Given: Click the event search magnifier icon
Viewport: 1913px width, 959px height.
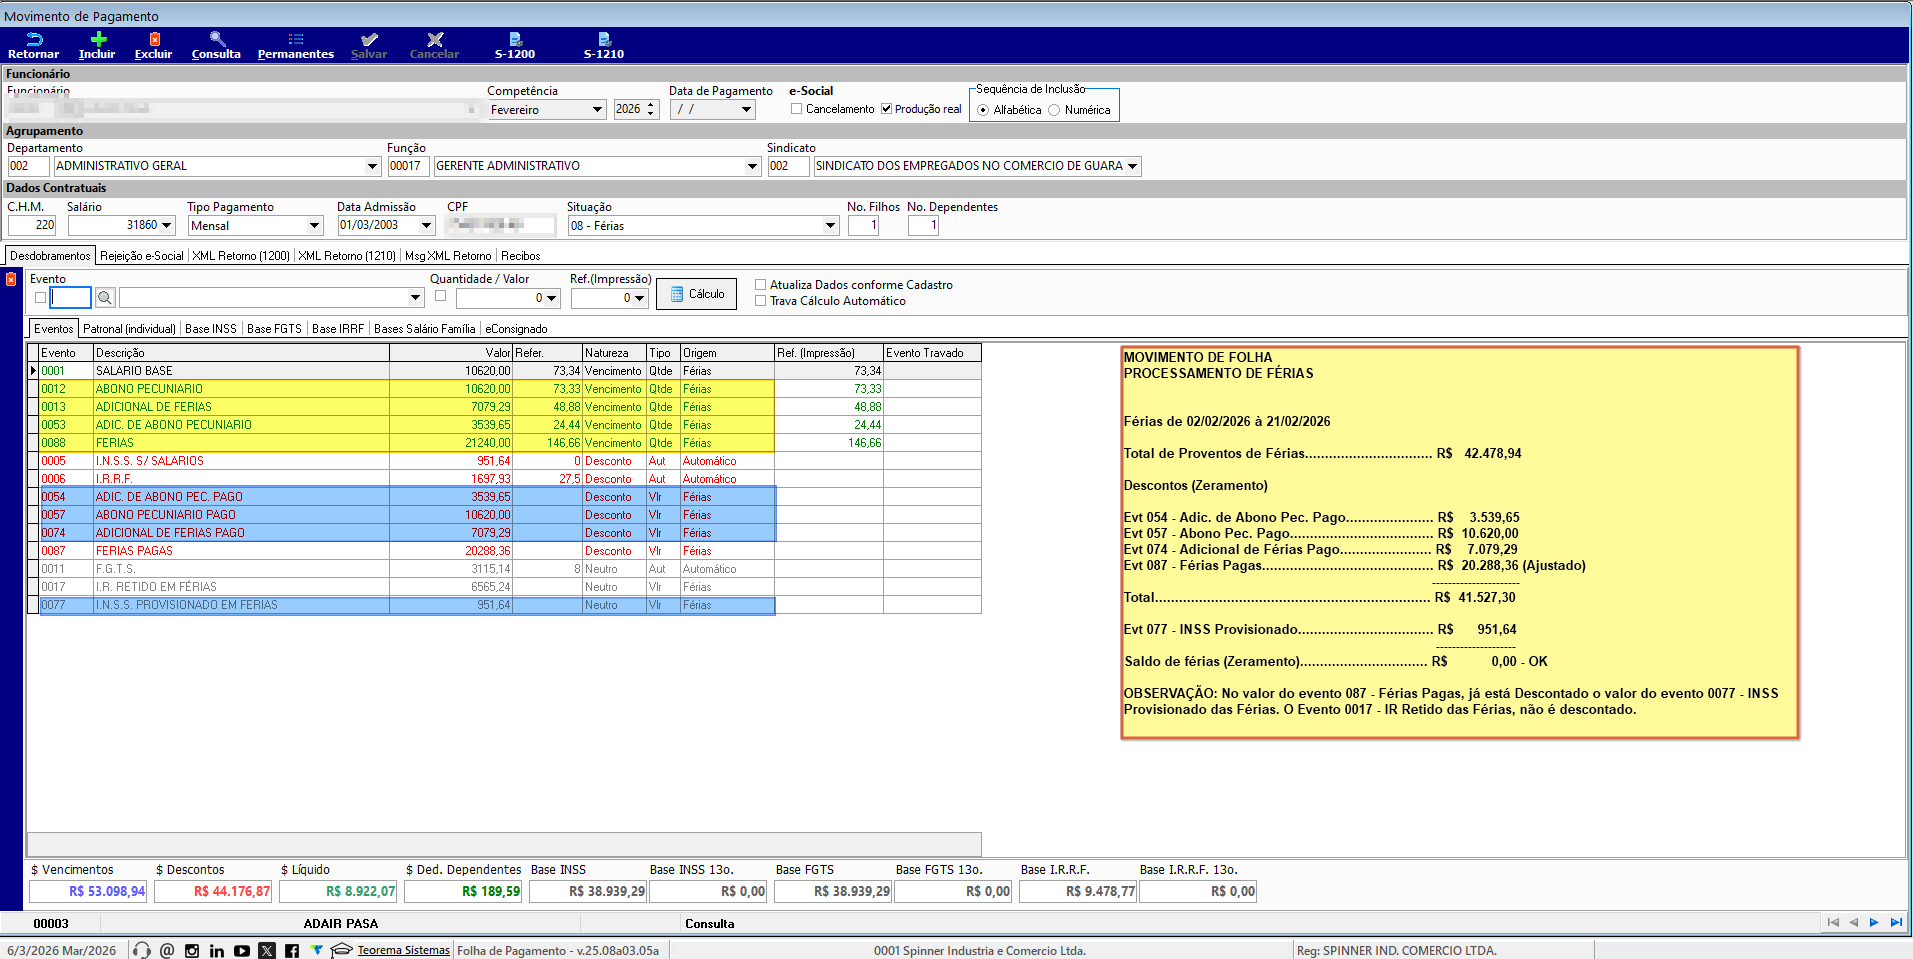Looking at the screenshot, I should tap(105, 298).
